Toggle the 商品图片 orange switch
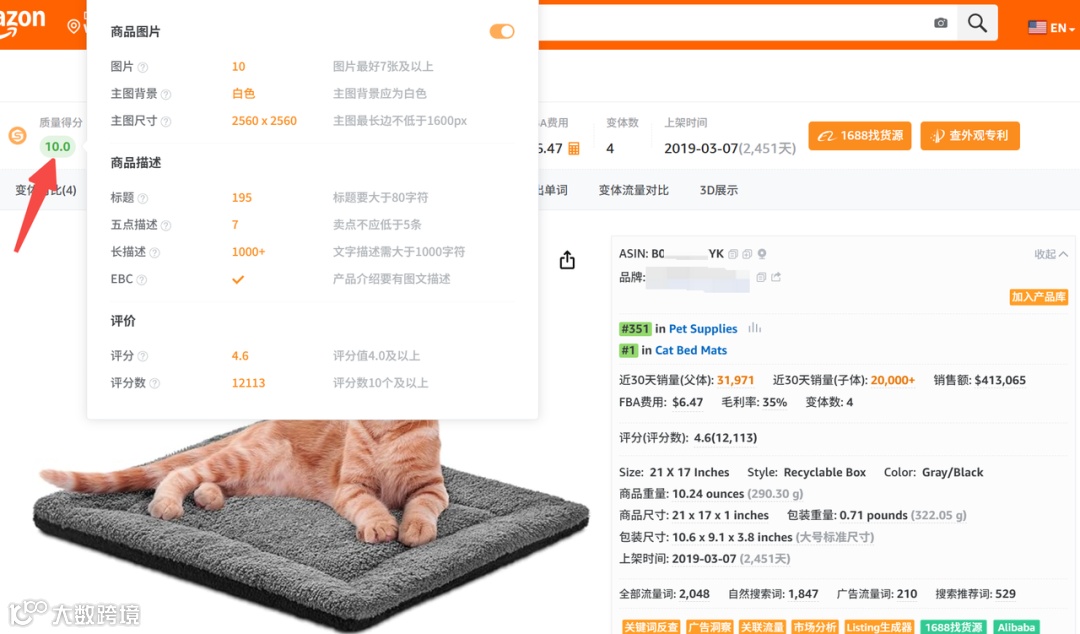 pyautogui.click(x=502, y=31)
